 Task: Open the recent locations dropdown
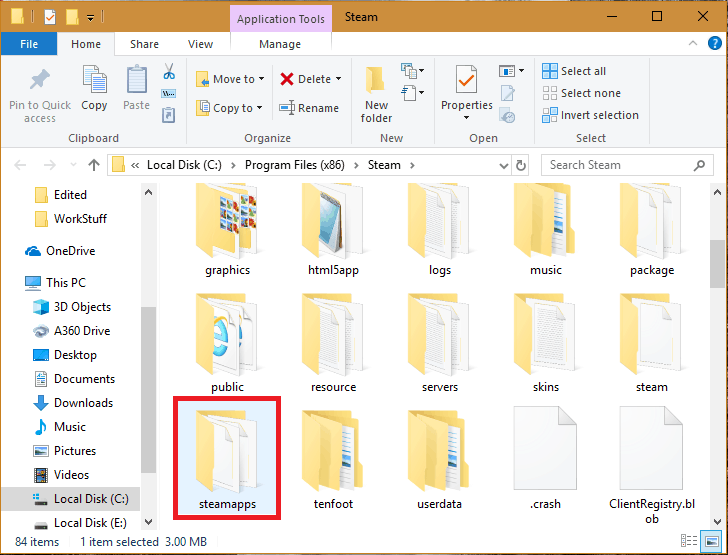coord(73,165)
